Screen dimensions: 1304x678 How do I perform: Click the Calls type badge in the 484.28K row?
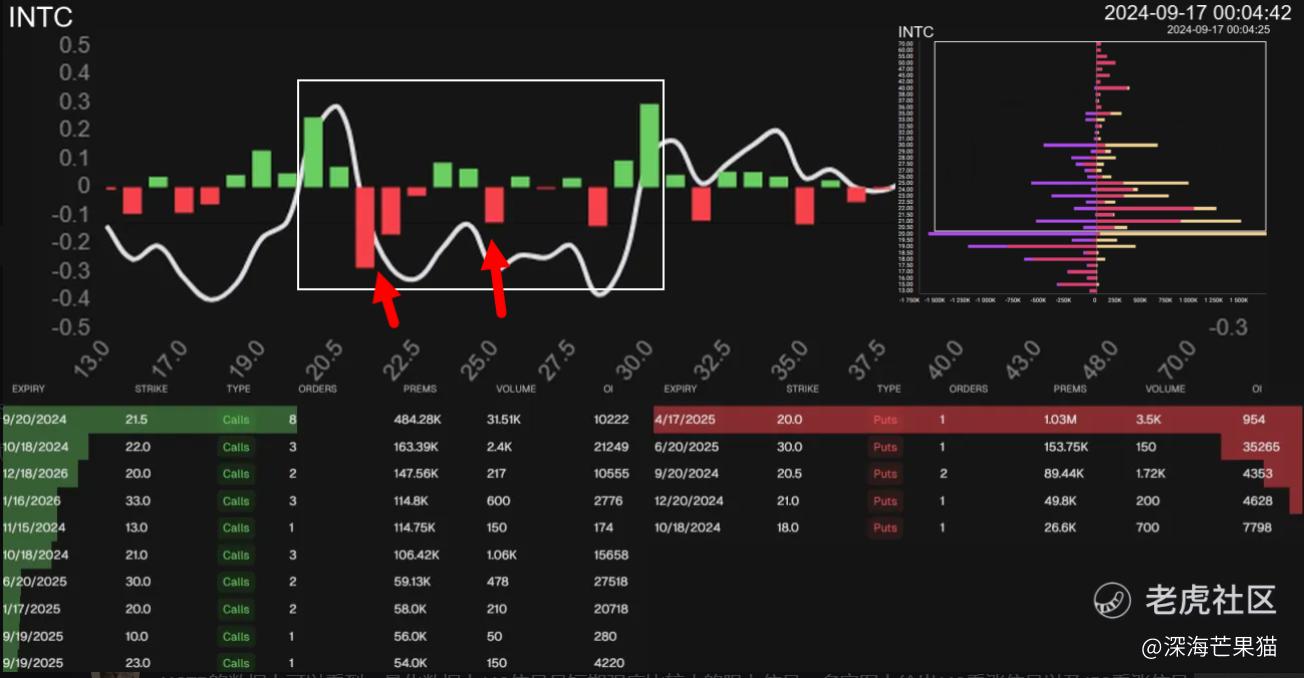coord(236,420)
